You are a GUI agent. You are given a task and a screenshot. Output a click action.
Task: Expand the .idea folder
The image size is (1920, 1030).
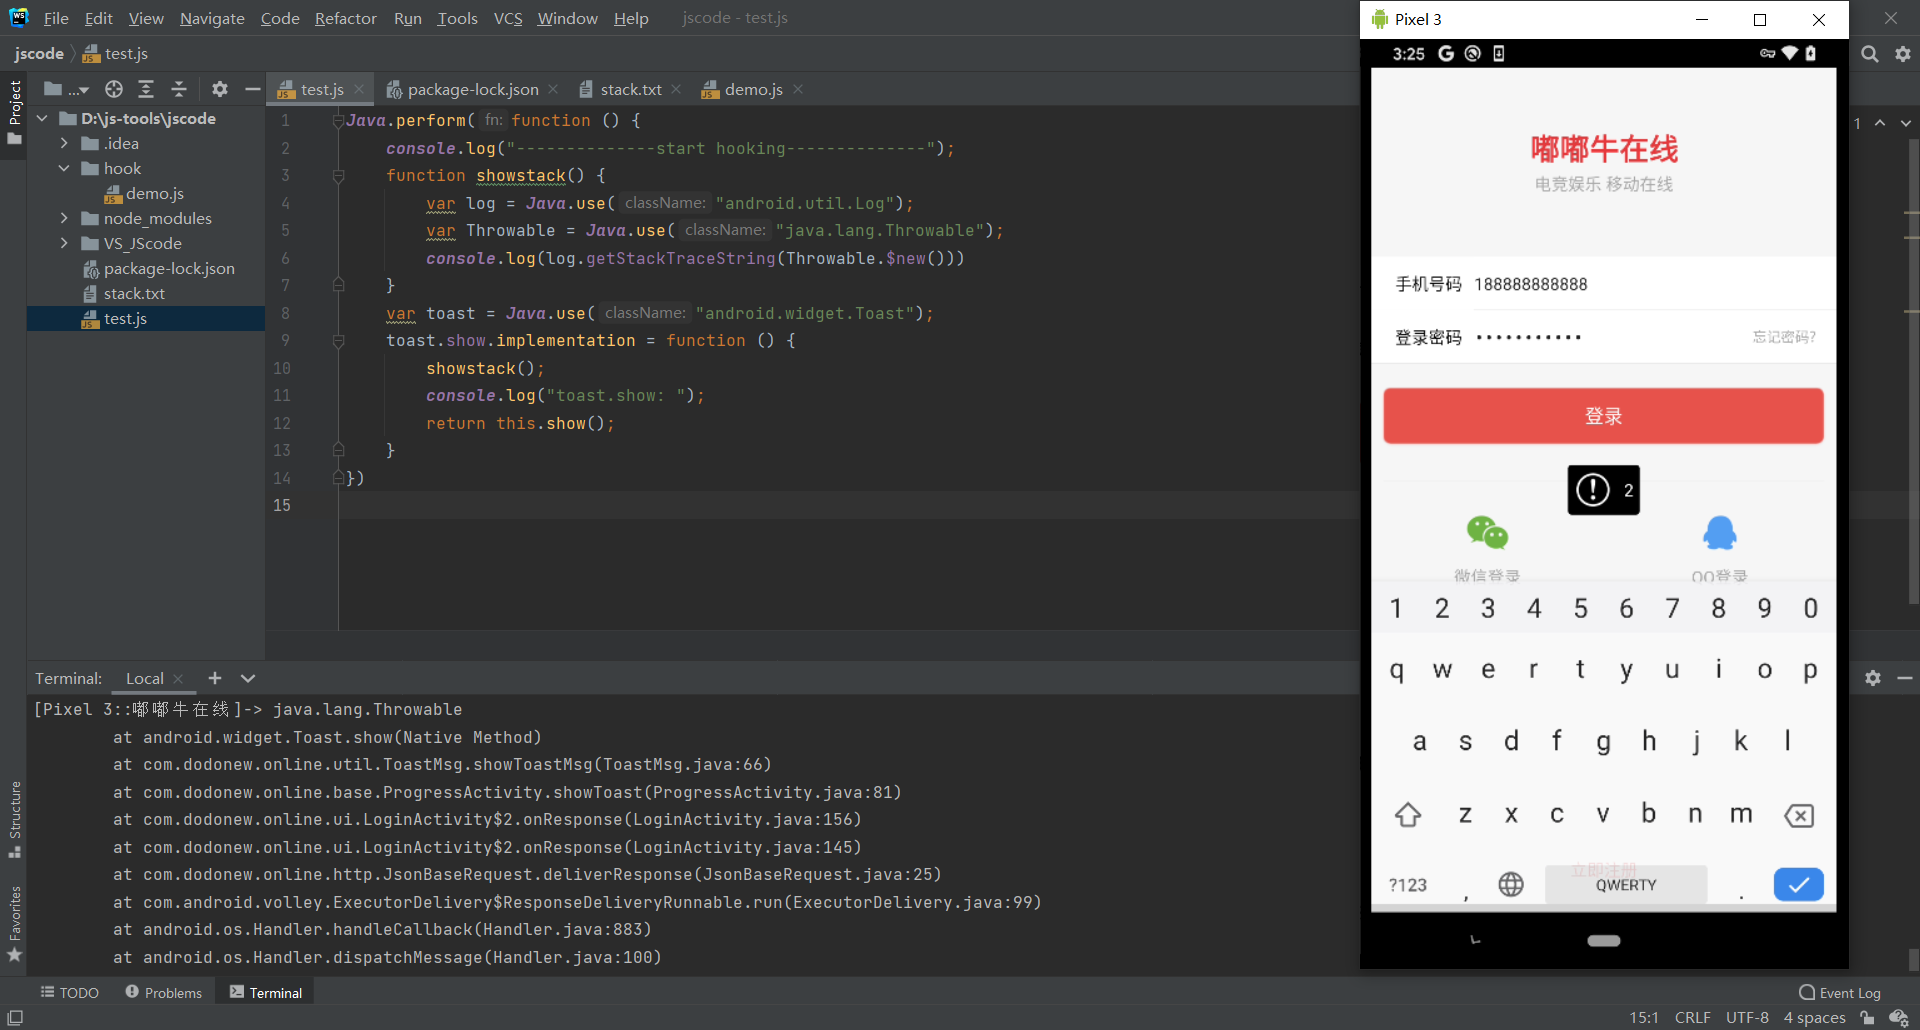(x=65, y=143)
